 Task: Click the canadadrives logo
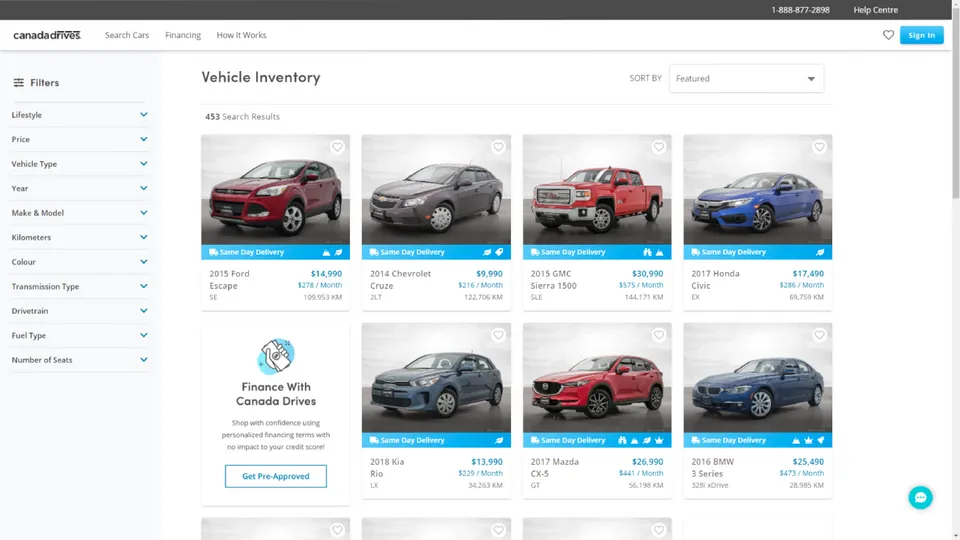coord(47,35)
